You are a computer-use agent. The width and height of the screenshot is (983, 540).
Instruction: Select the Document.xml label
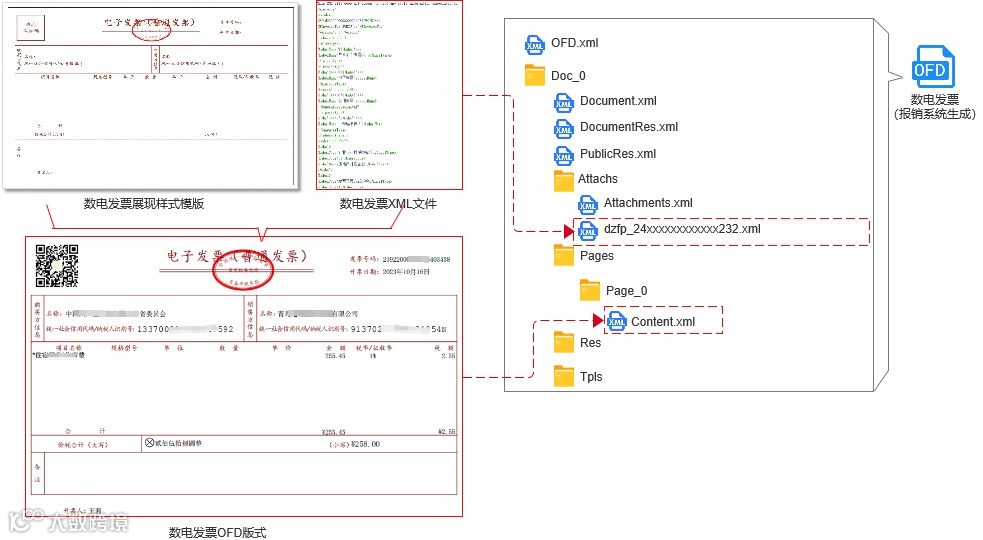[618, 101]
